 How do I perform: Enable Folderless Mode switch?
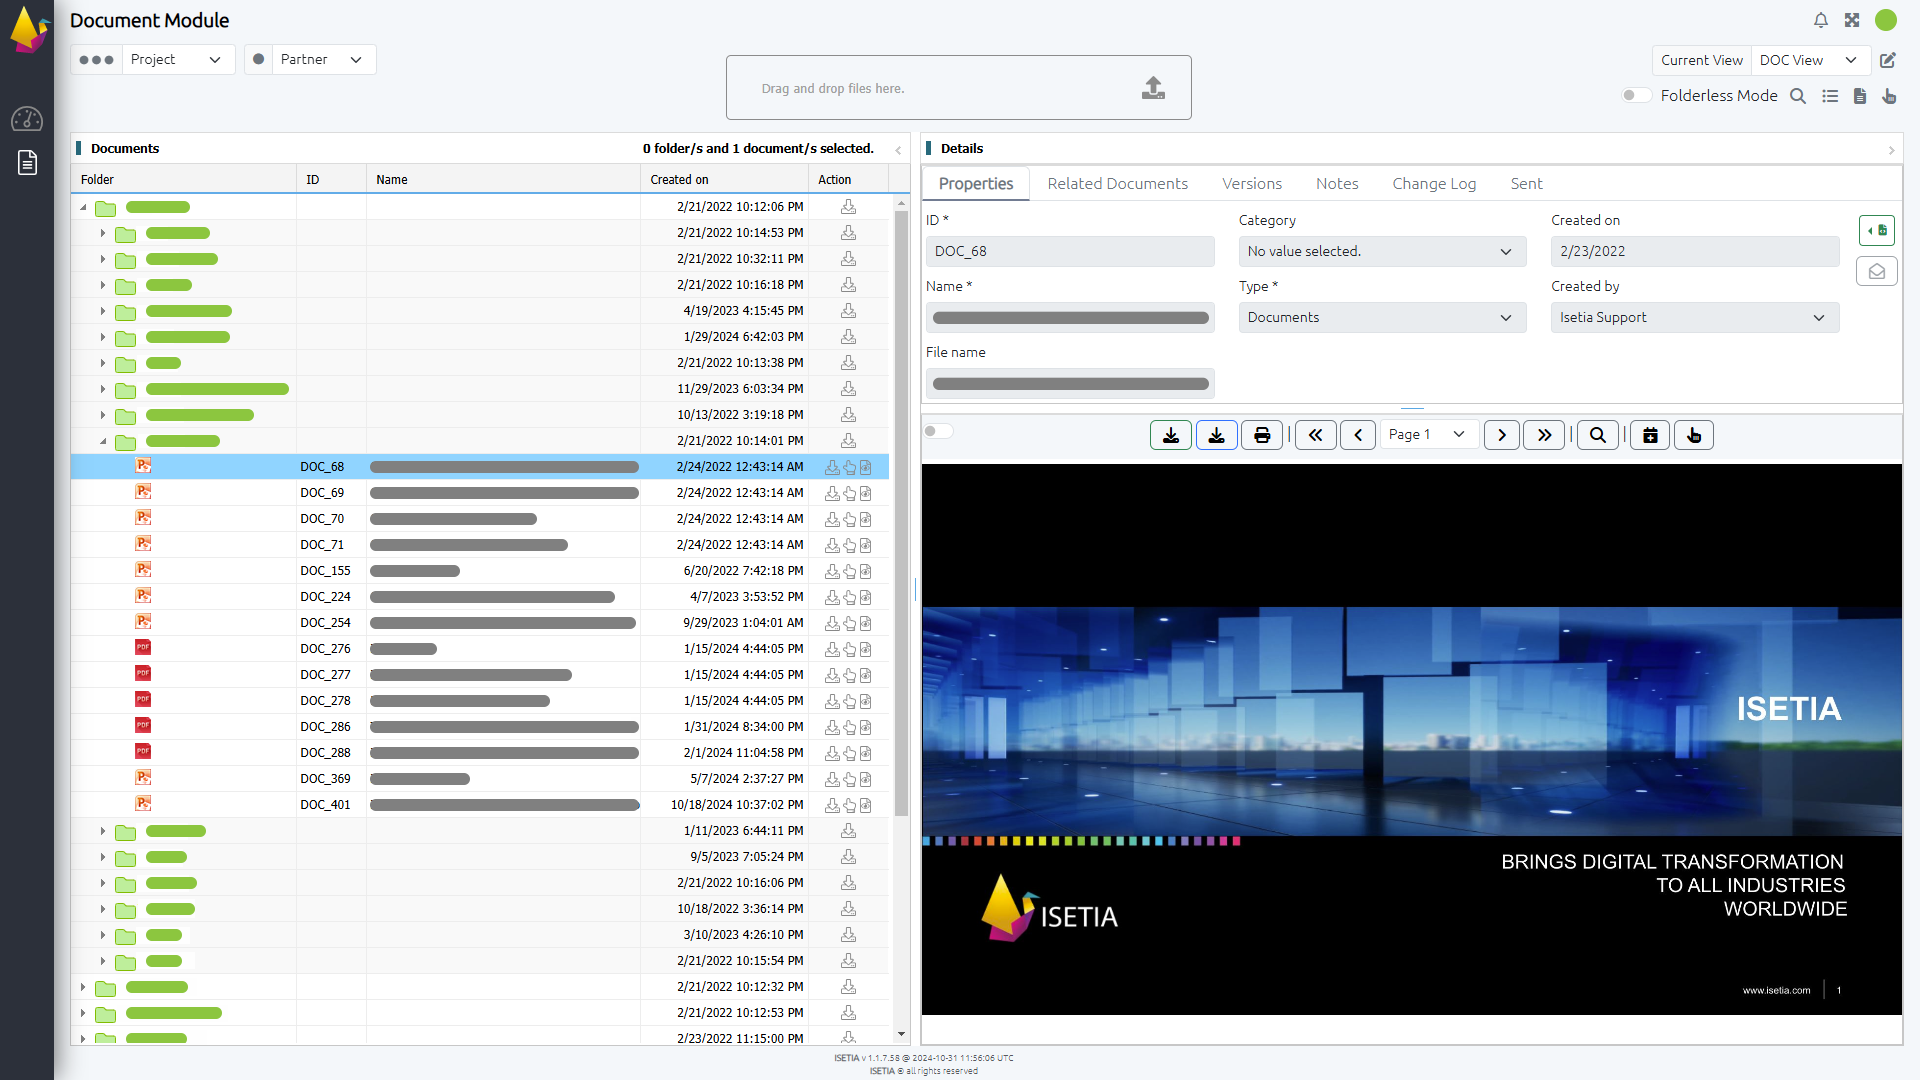1636,96
